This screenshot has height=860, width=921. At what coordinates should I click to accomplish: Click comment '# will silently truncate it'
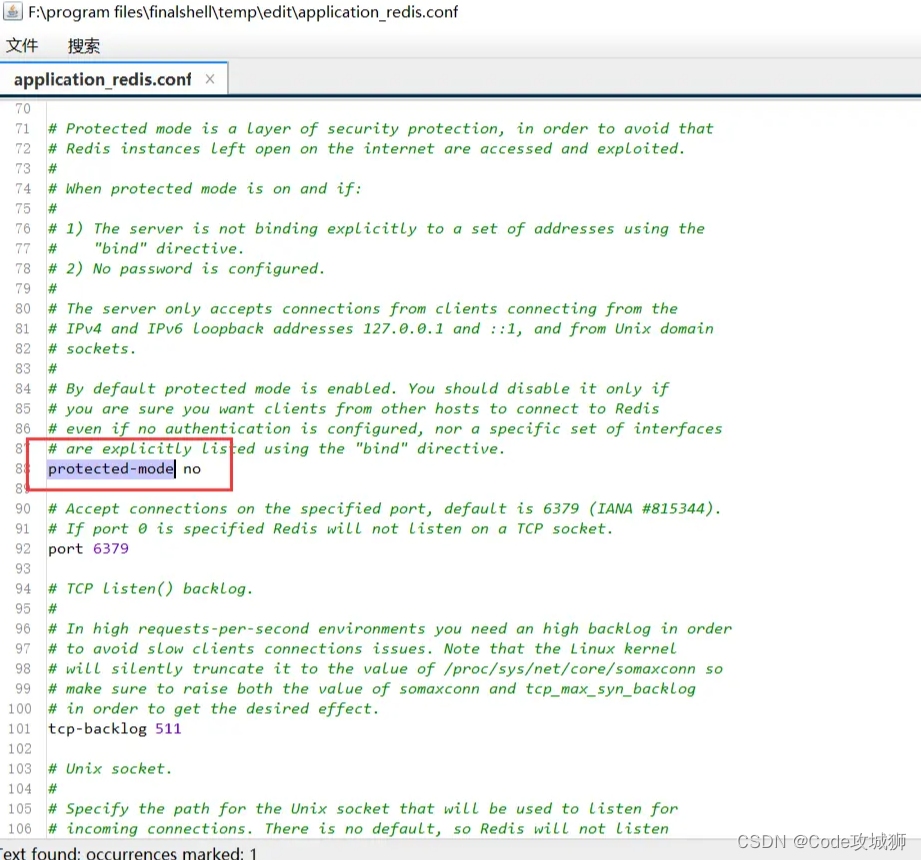[385, 669]
